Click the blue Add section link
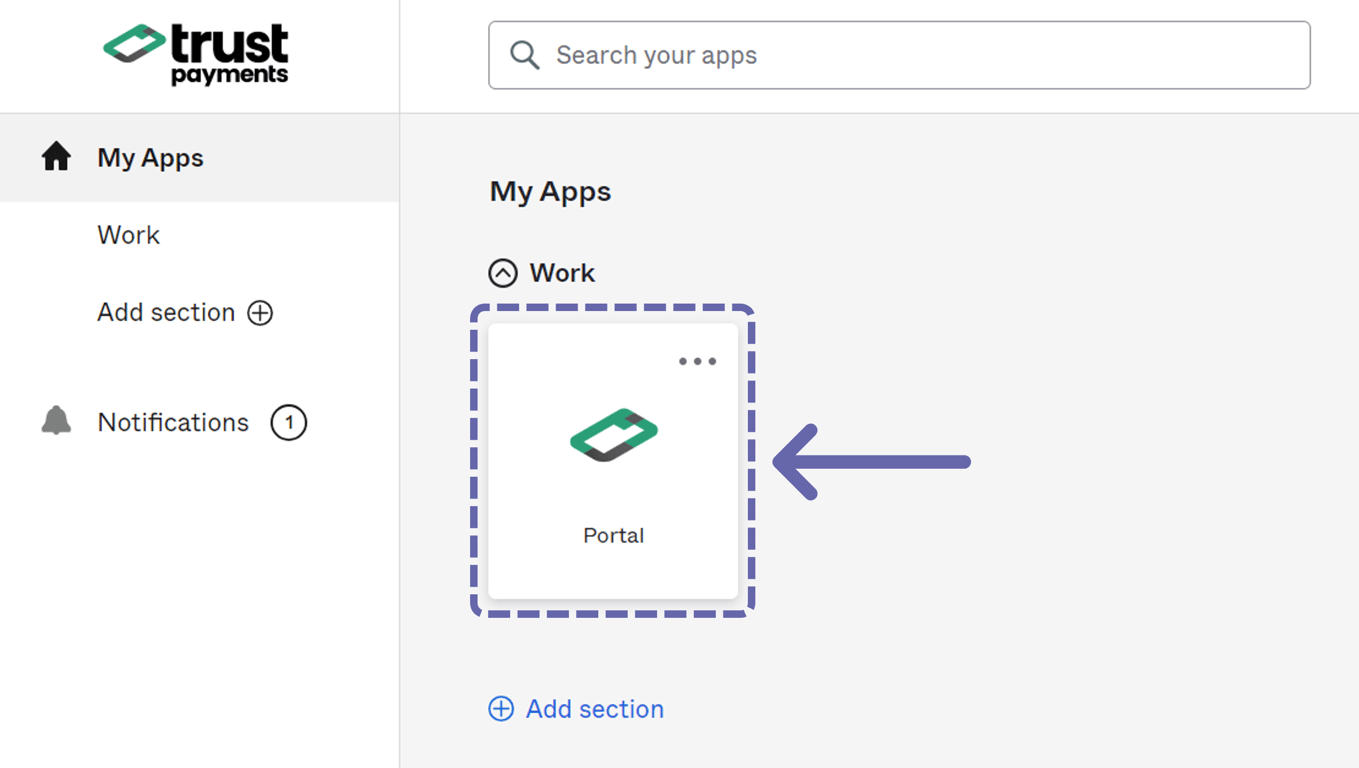 [x=594, y=709]
